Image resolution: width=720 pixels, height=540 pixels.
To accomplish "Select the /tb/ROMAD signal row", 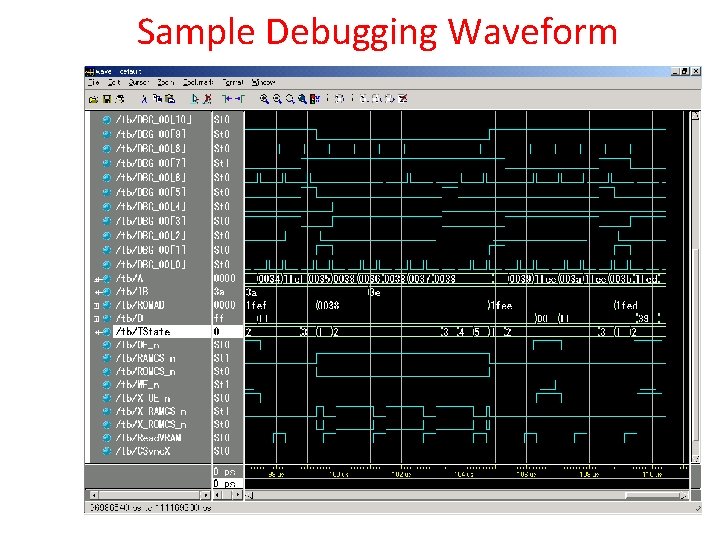I will tap(140, 305).
